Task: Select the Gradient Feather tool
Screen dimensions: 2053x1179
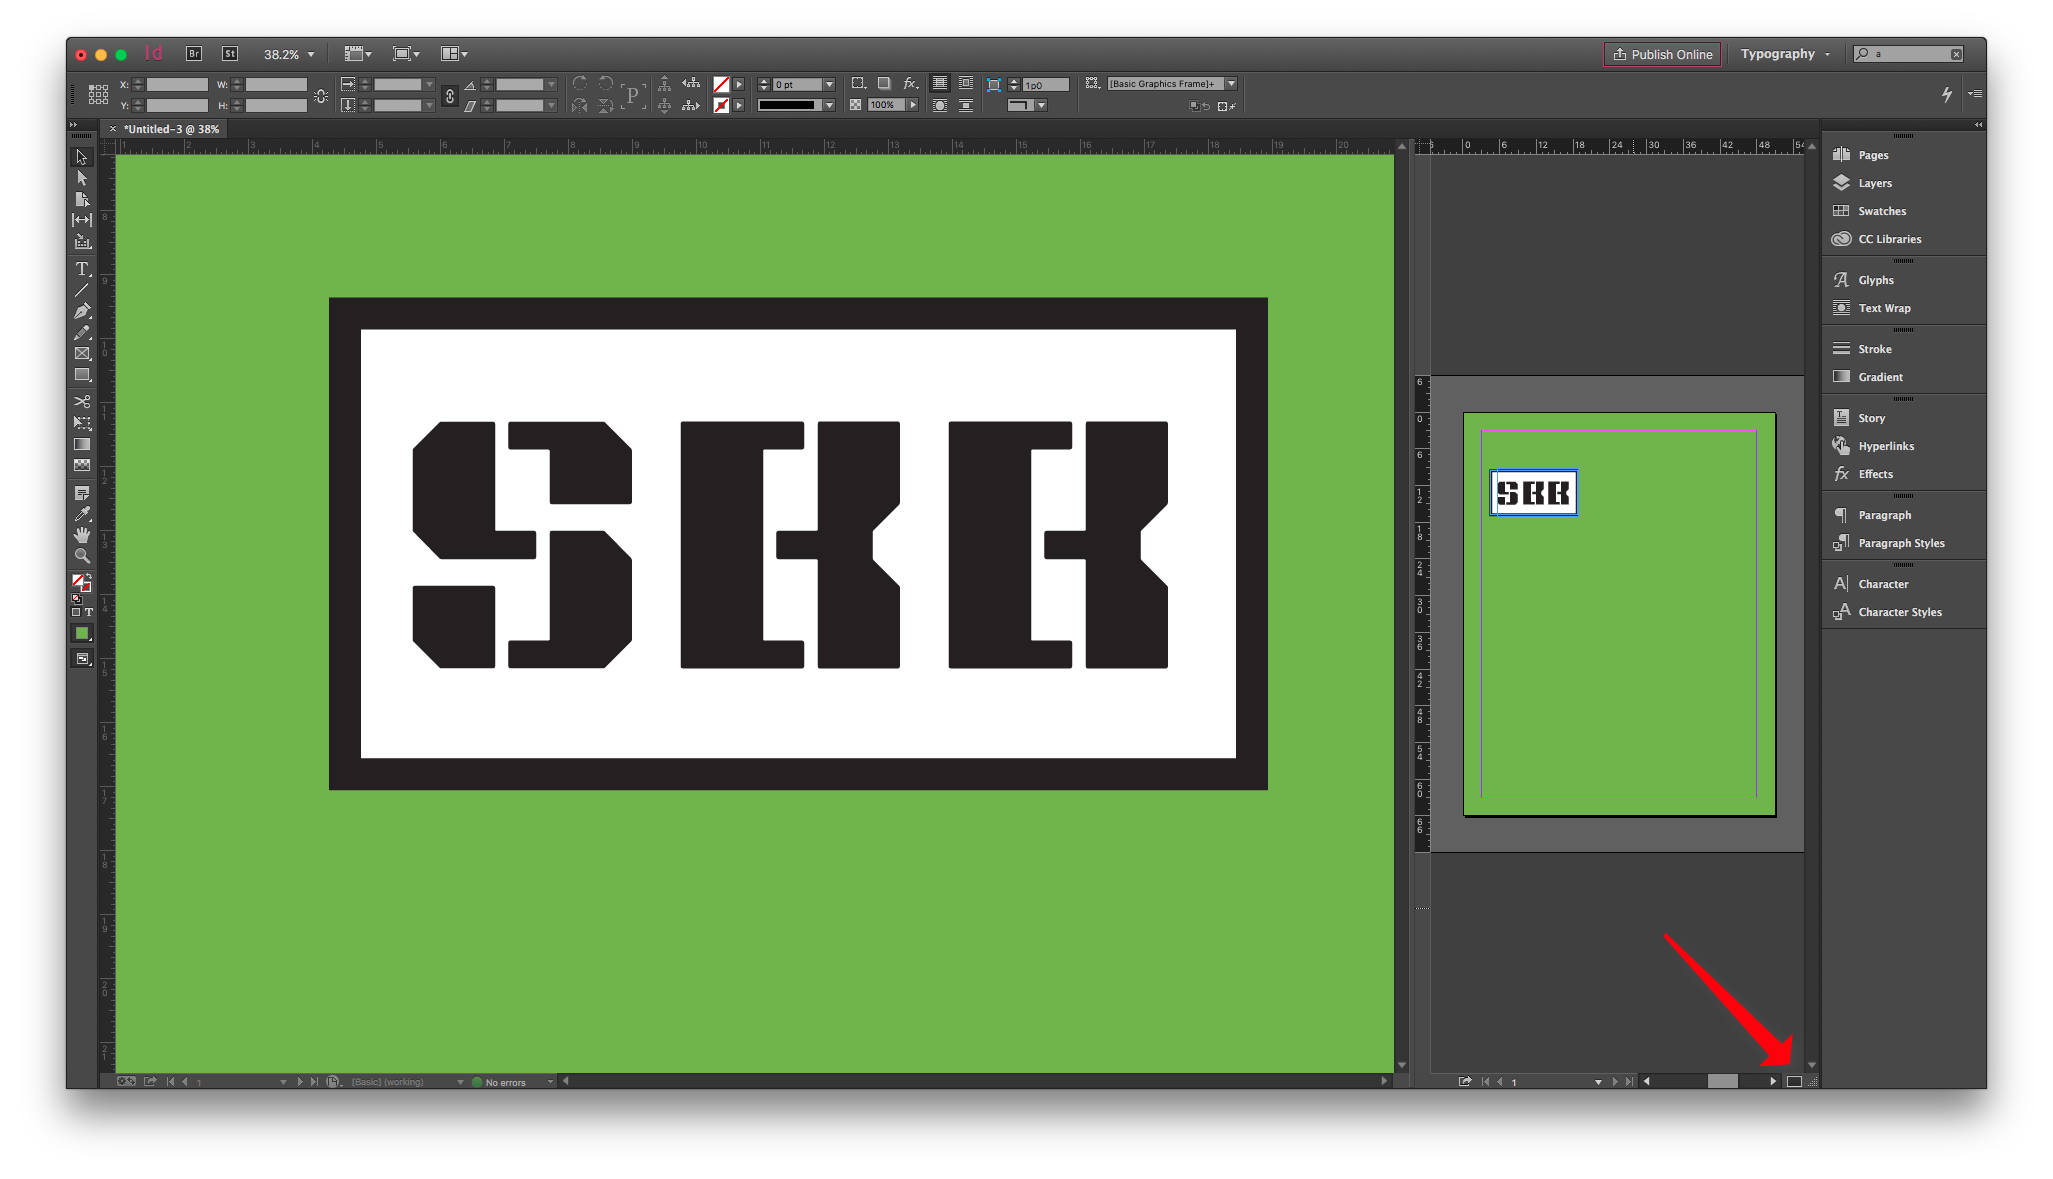Action: tap(82, 465)
